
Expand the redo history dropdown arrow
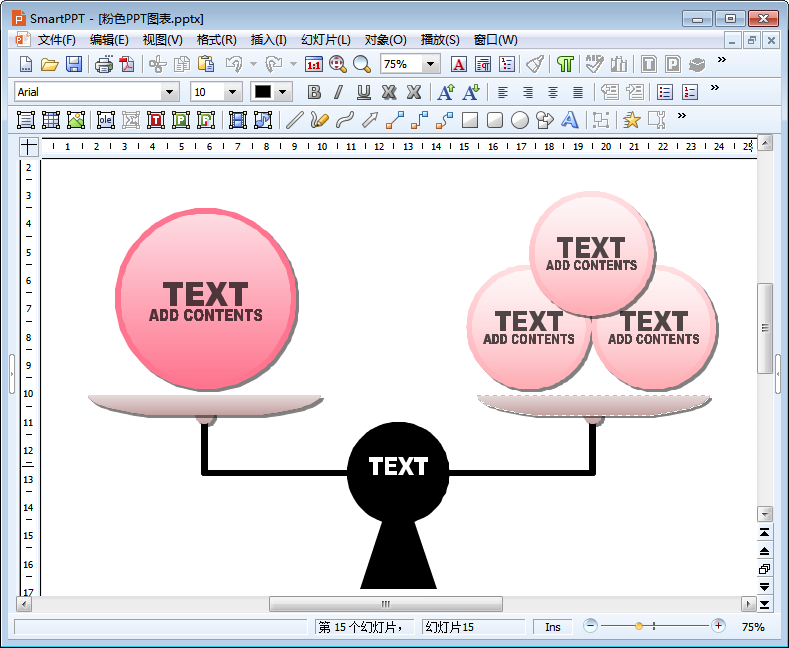293,64
